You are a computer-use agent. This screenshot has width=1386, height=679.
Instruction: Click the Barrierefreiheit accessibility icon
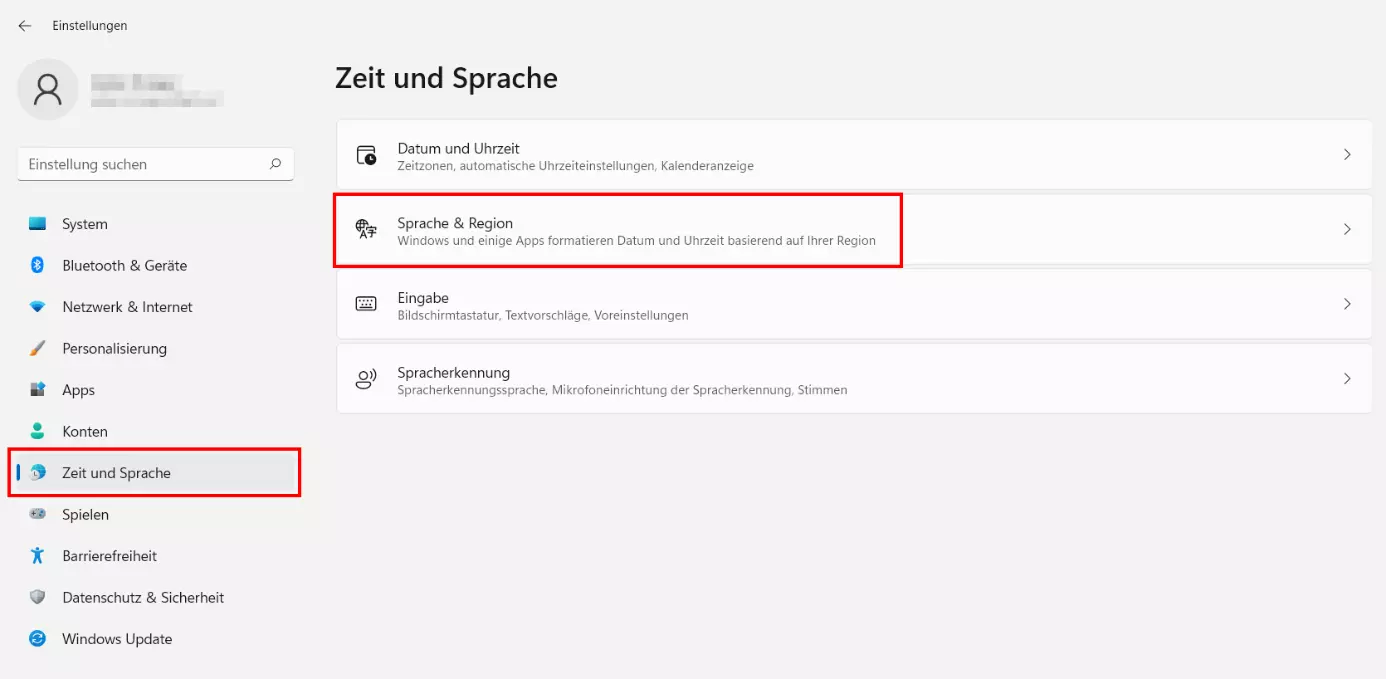click(x=38, y=556)
